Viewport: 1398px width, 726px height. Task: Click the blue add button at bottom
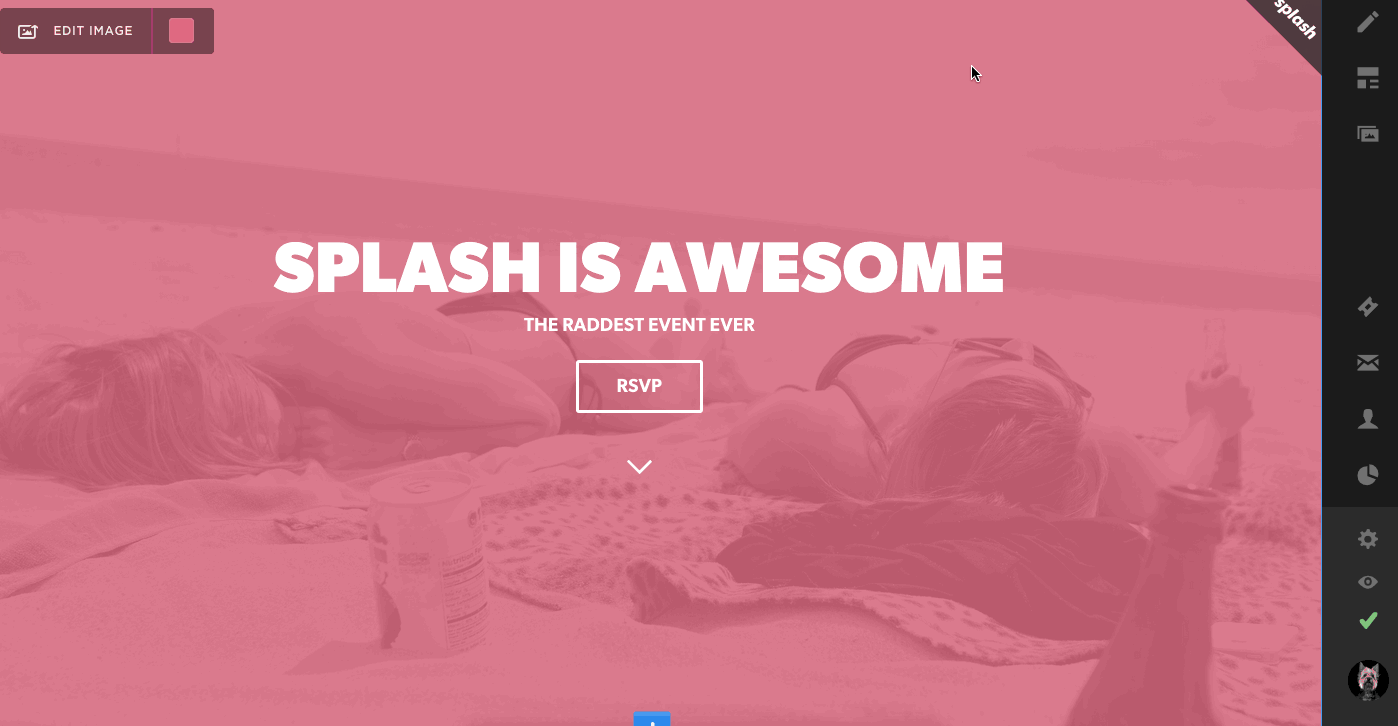pos(652,719)
